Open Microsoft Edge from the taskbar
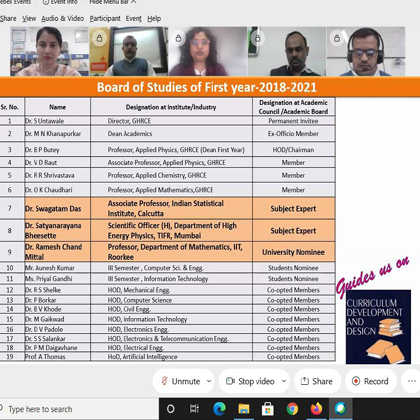420x420 pixels. pos(219,409)
